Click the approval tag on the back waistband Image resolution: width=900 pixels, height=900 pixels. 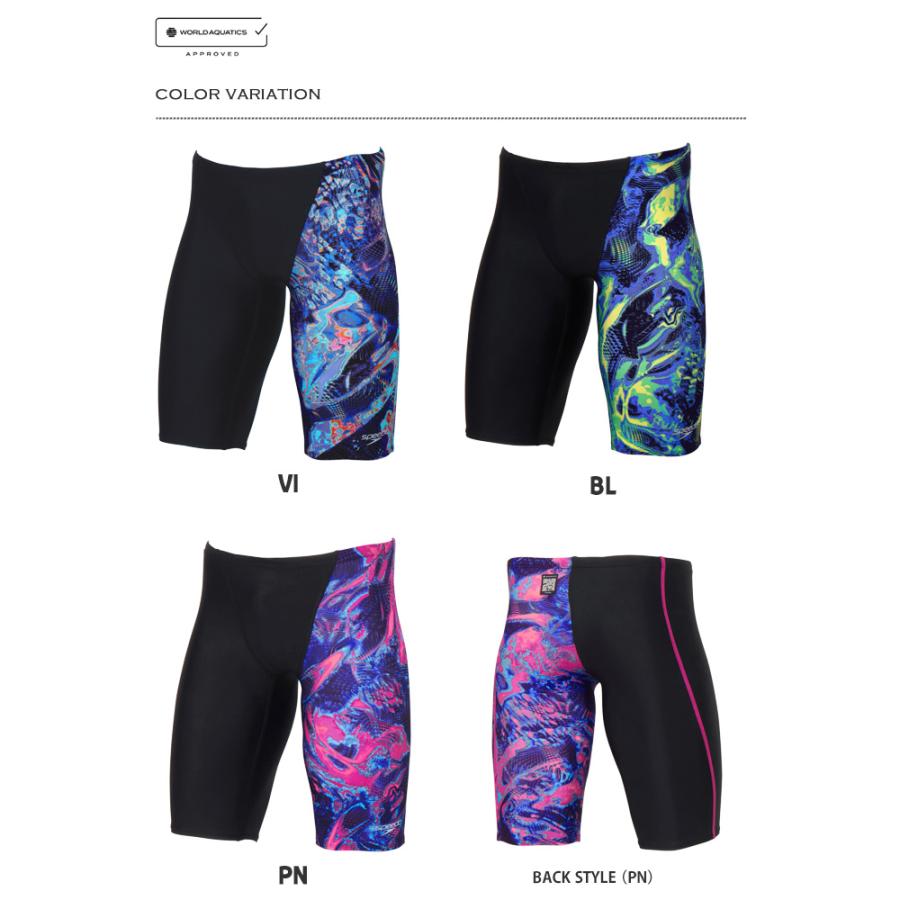[x=550, y=585]
